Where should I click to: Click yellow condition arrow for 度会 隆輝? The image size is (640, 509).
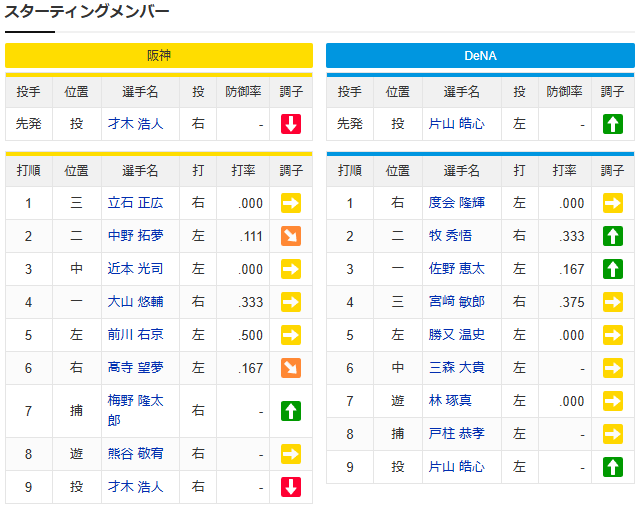(x=613, y=203)
